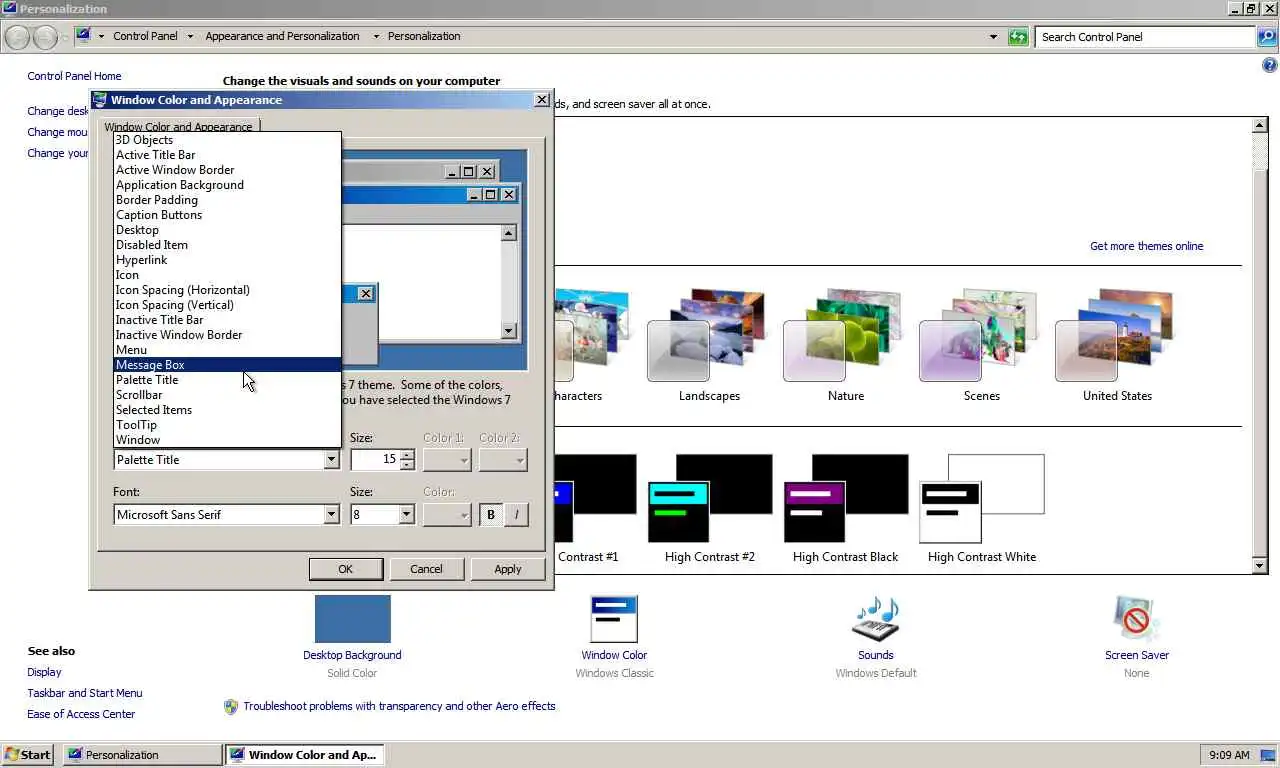
Task: Click themes list scroll up arrow
Action: 1260,126
